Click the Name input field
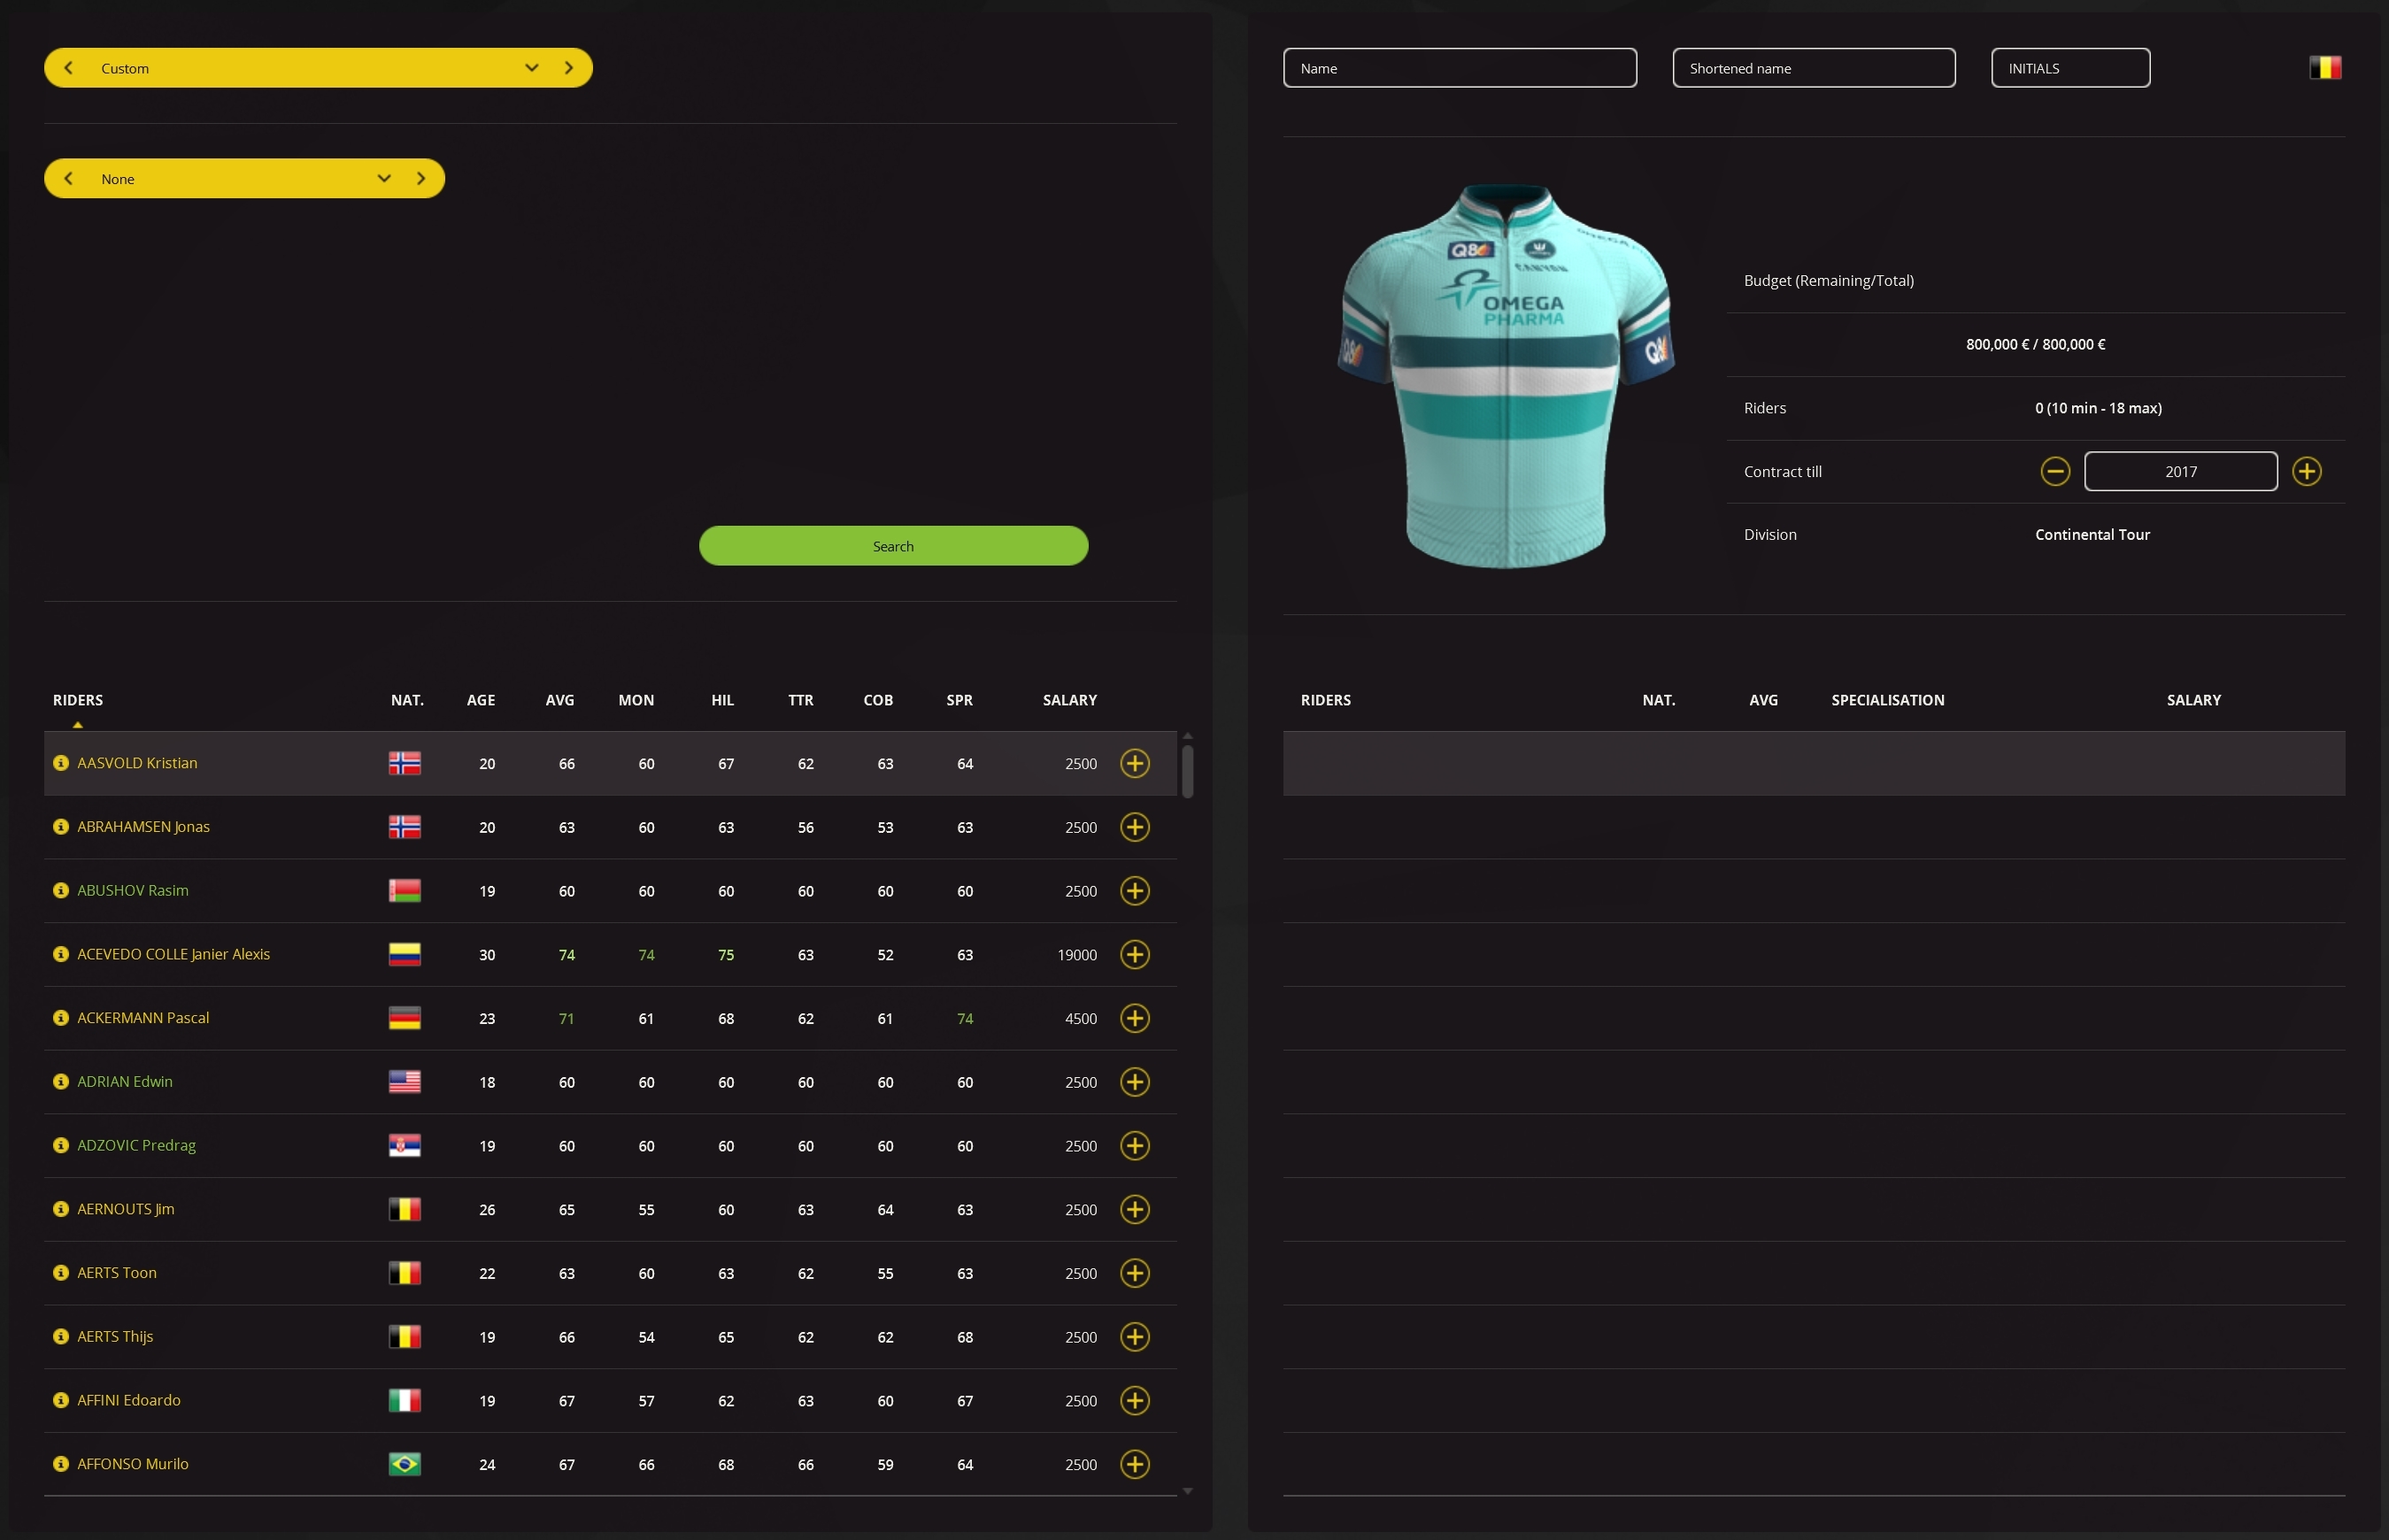Image resolution: width=2389 pixels, height=1540 pixels. tap(1460, 68)
